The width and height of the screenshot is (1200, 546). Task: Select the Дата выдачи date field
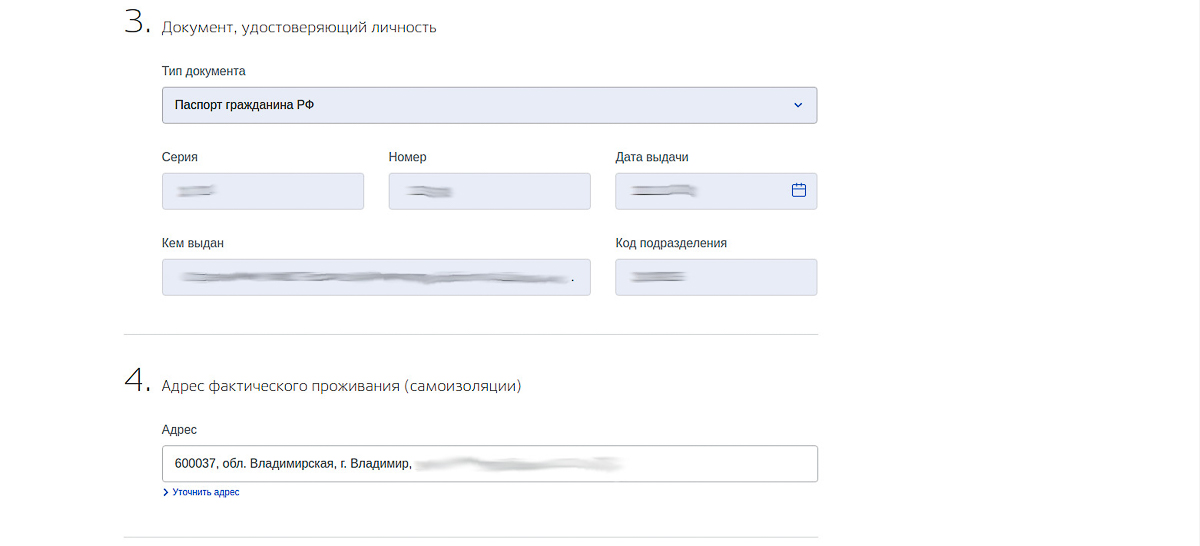(700, 191)
